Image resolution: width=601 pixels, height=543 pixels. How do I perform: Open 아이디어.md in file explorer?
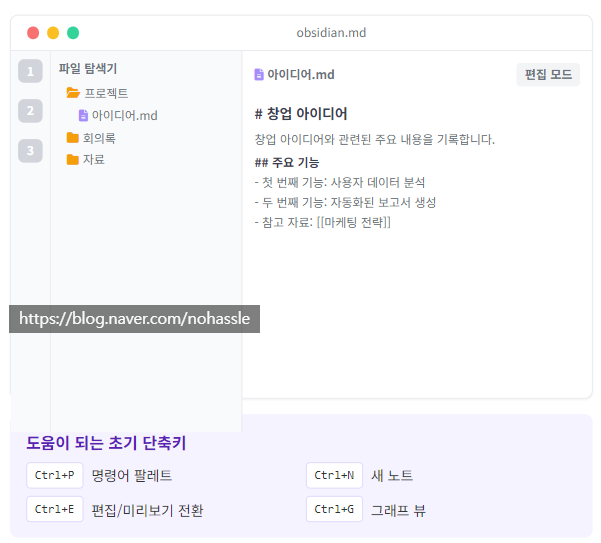tap(125, 115)
